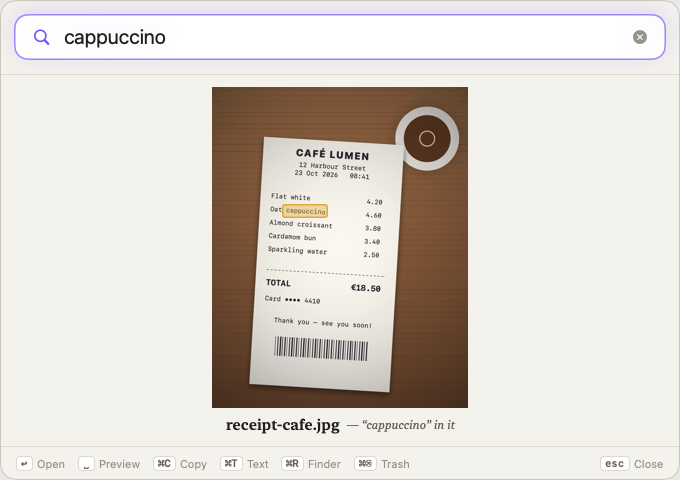Click the Preview action label
The image size is (680, 480).
(x=119, y=464)
